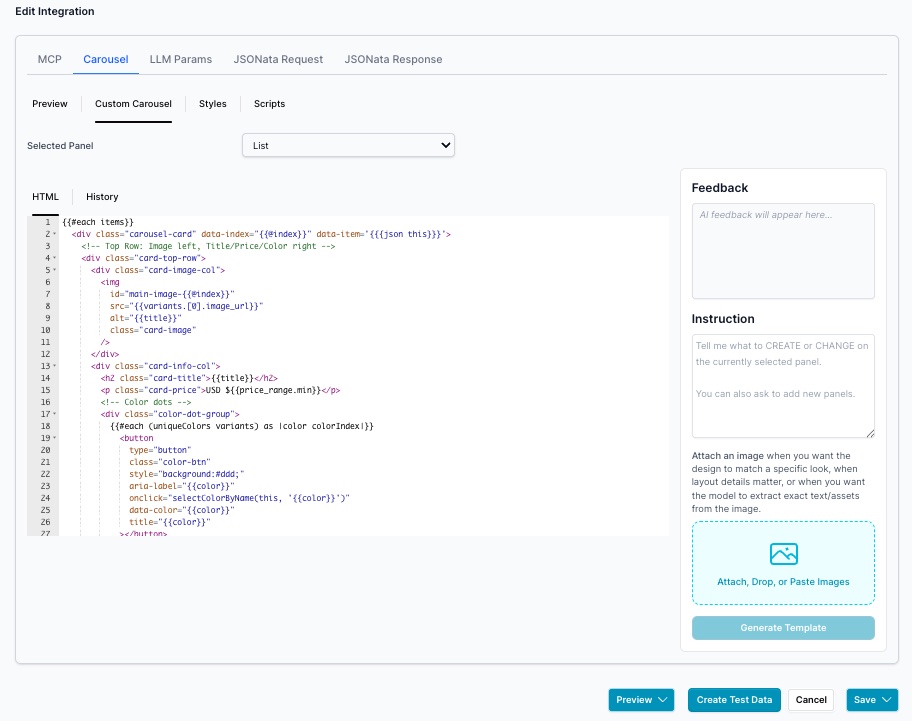Switch to the MCP tab
912x721 pixels.
pos(49,59)
